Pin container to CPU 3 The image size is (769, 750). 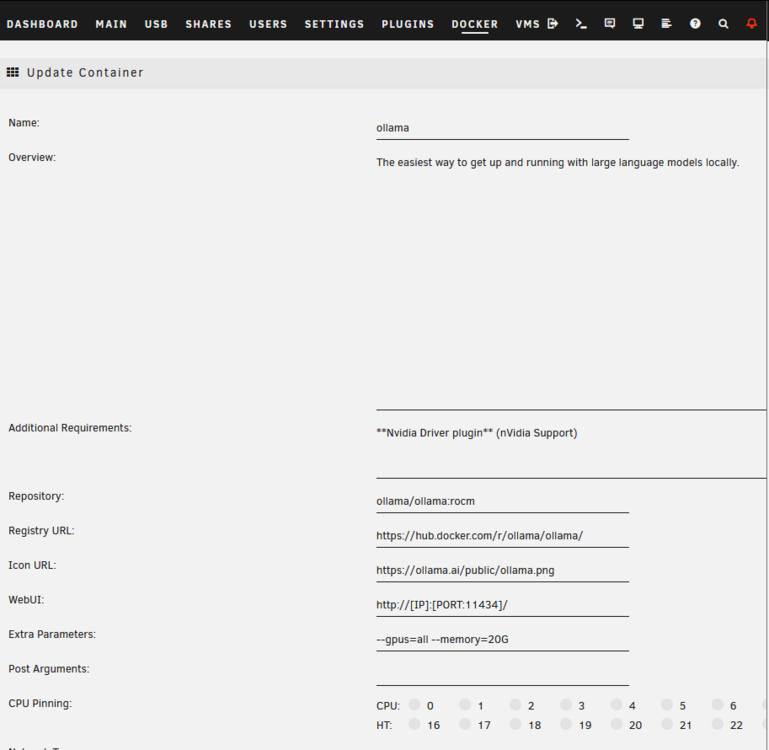tap(566, 705)
